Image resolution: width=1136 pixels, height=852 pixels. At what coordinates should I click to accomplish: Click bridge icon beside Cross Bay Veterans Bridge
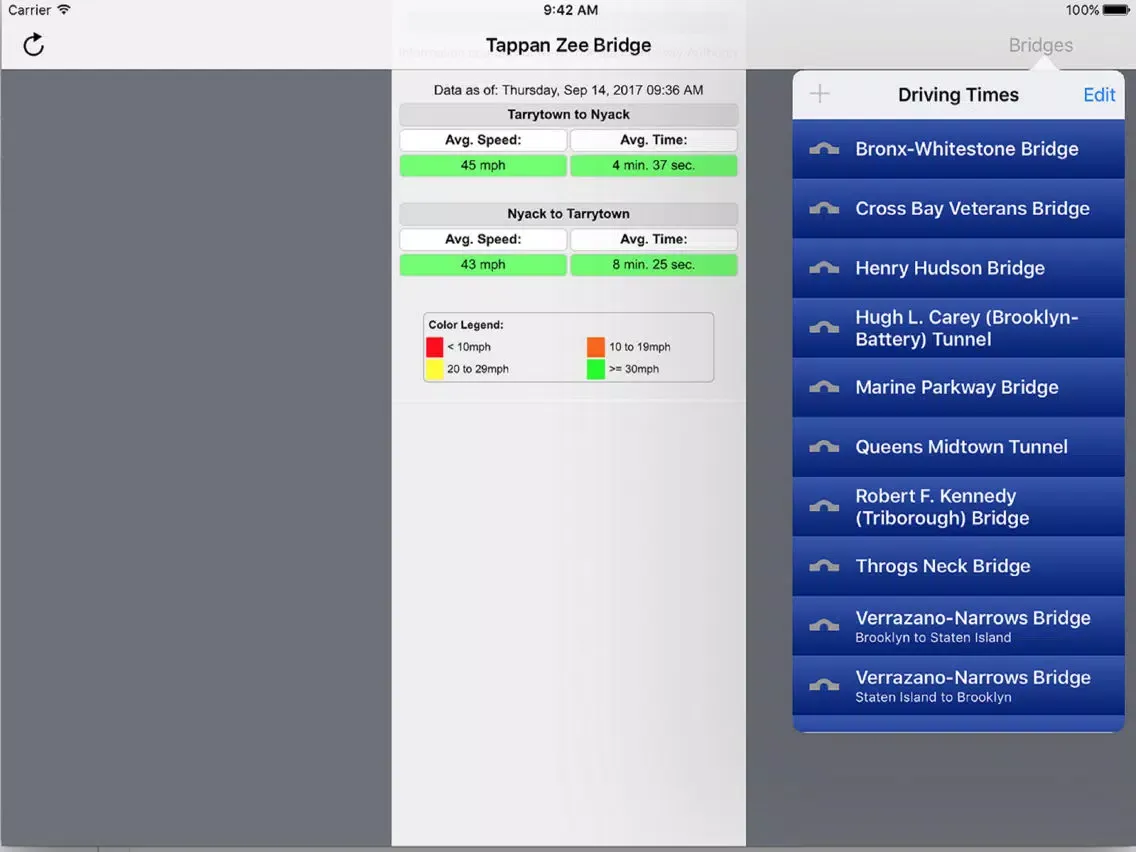click(x=824, y=209)
